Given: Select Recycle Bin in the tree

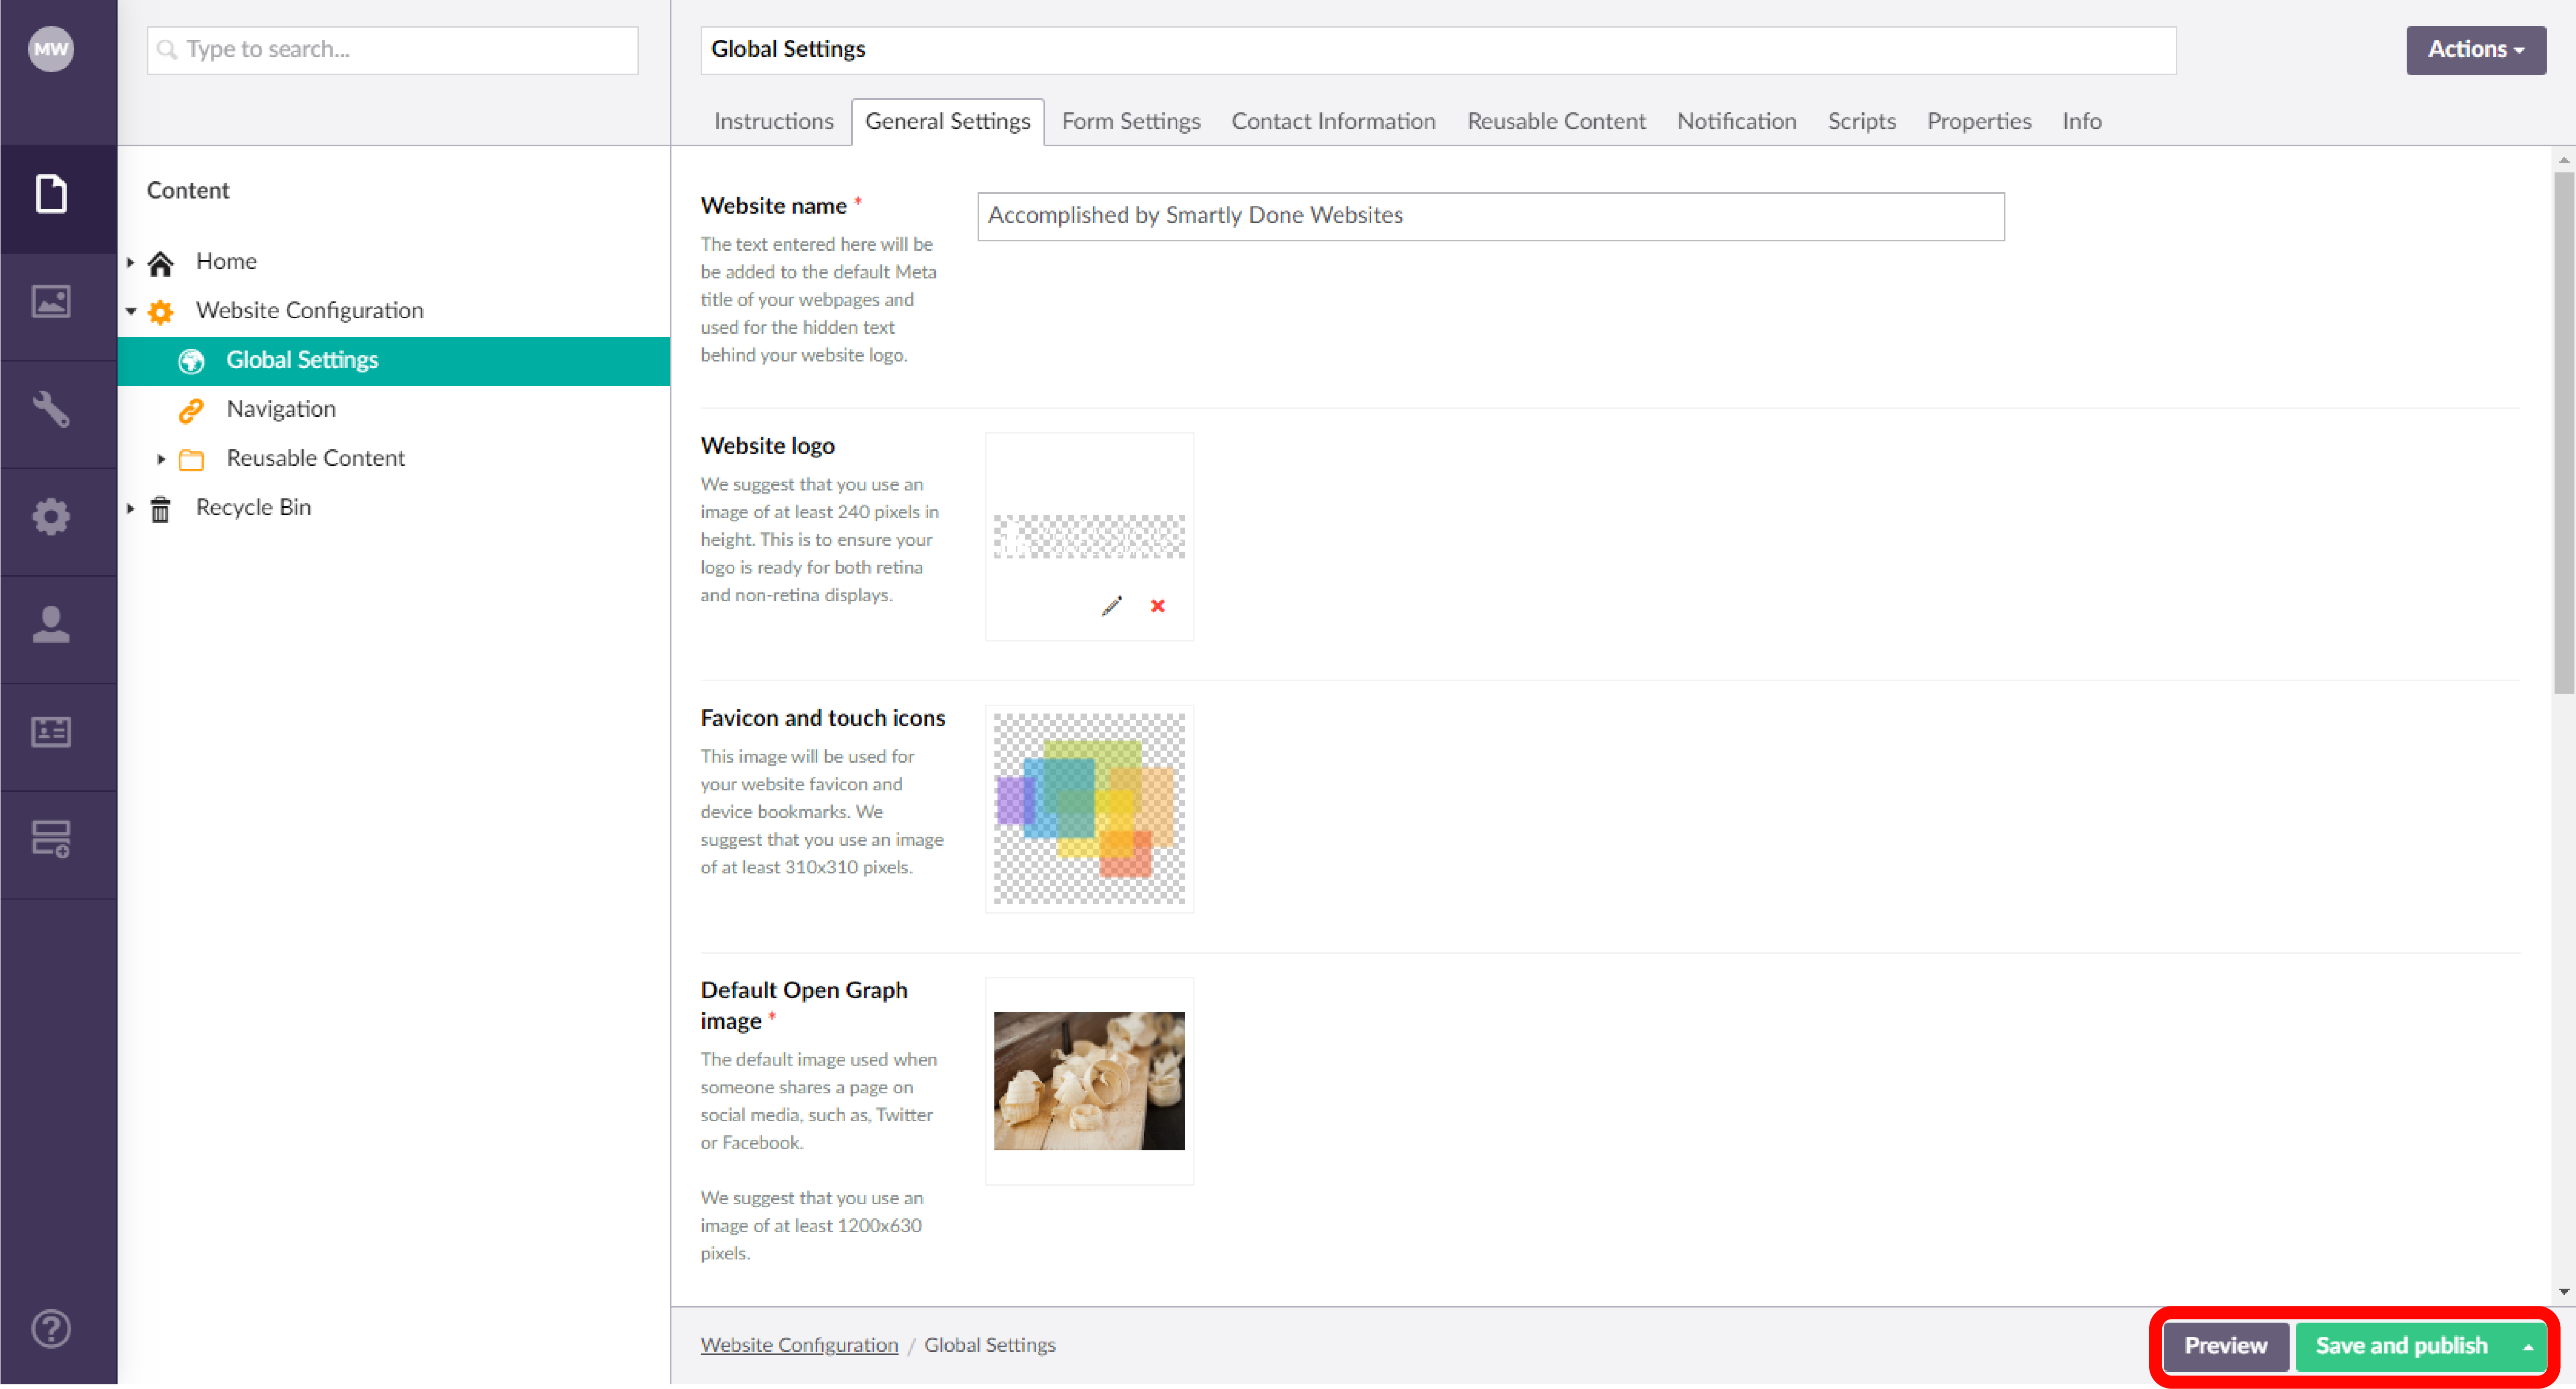Looking at the screenshot, I should [x=253, y=508].
